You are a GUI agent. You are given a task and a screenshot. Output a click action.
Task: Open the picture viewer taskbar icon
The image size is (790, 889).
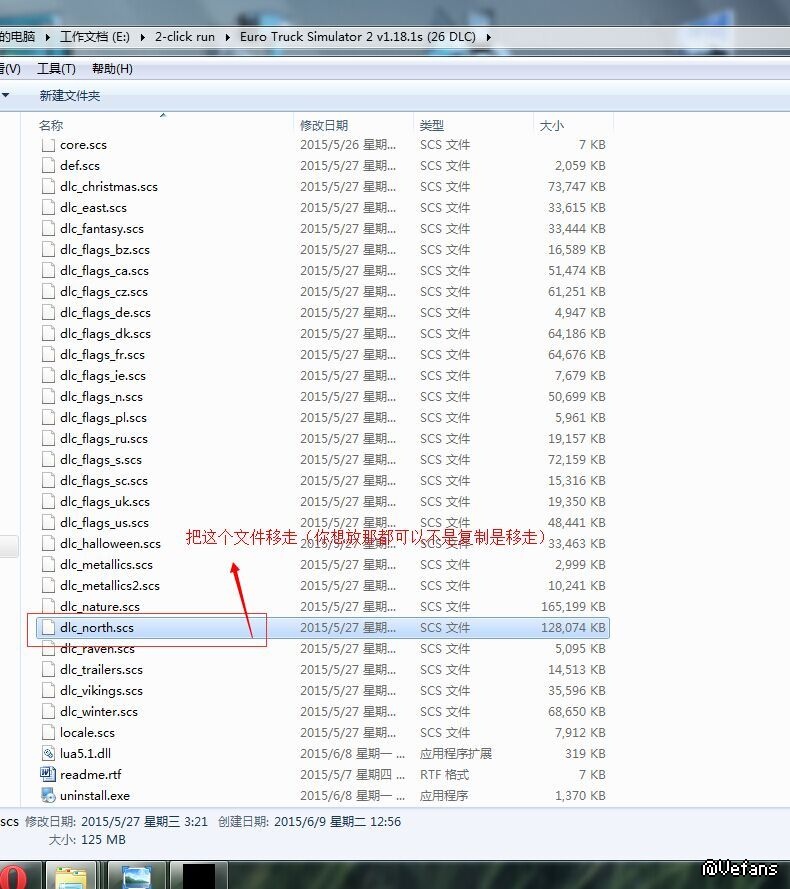coord(136,876)
